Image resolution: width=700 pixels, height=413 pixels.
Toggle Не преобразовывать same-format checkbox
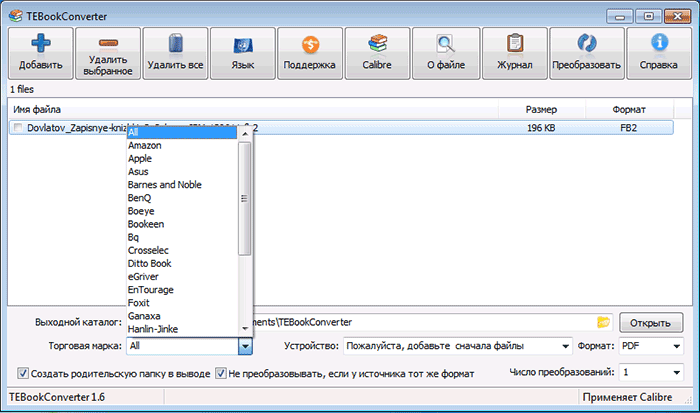(x=221, y=373)
